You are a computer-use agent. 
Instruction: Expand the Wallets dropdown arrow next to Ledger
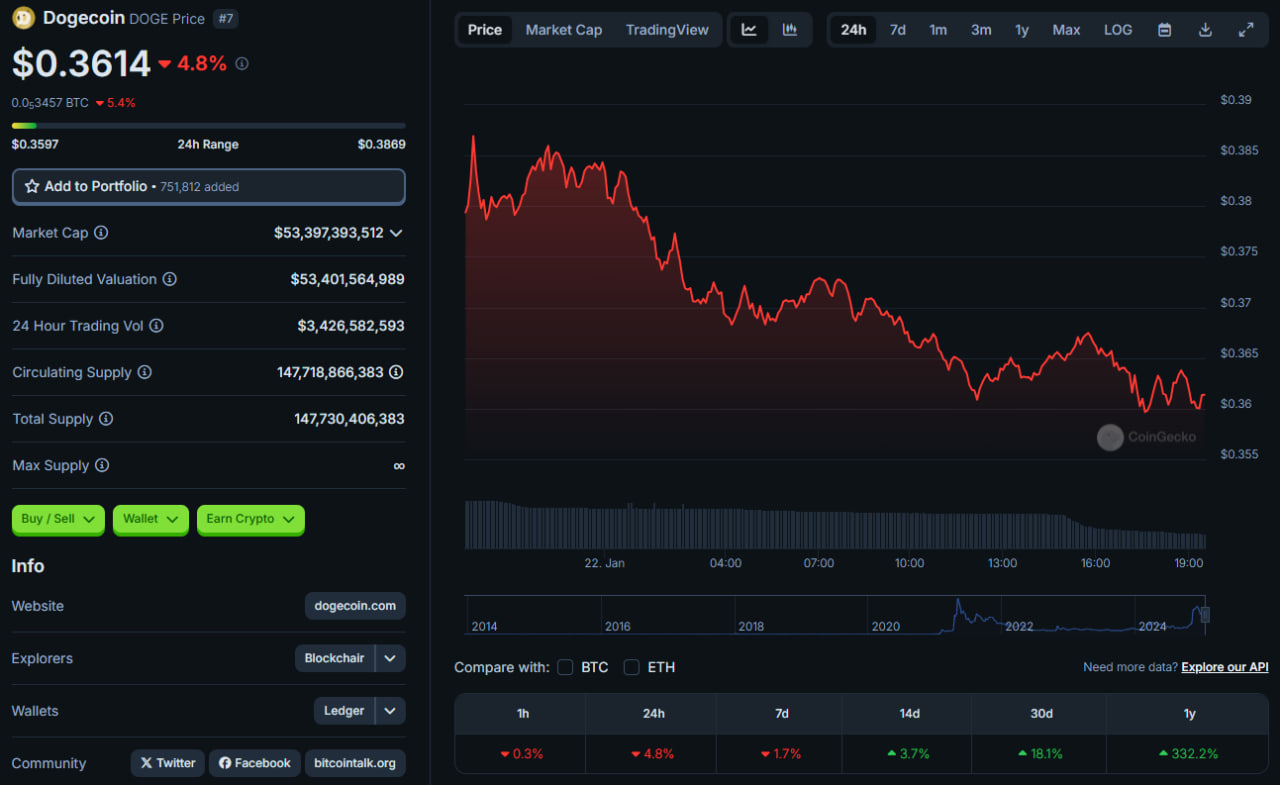pyautogui.click(x=391, y=711)
